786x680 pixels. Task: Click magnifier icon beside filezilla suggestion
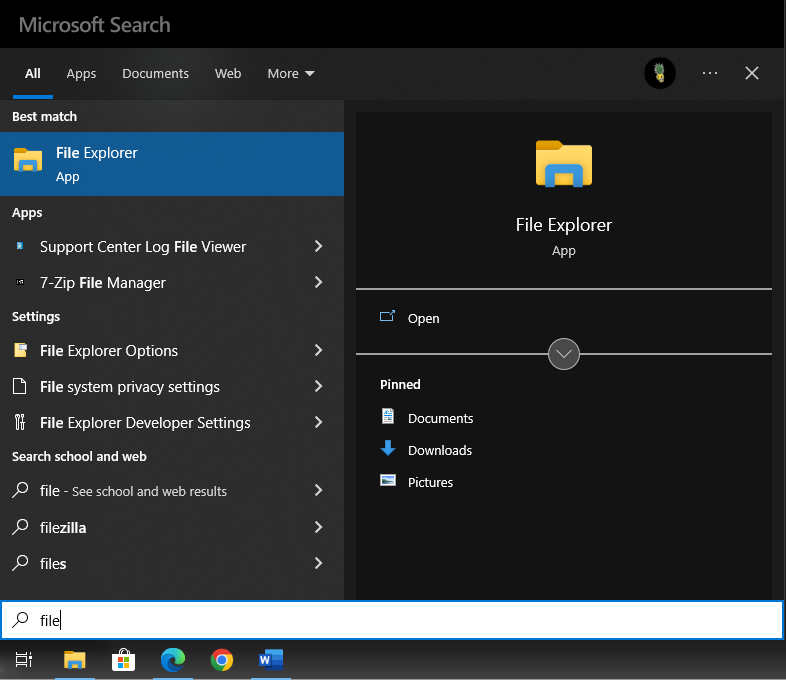coord(20,527)
